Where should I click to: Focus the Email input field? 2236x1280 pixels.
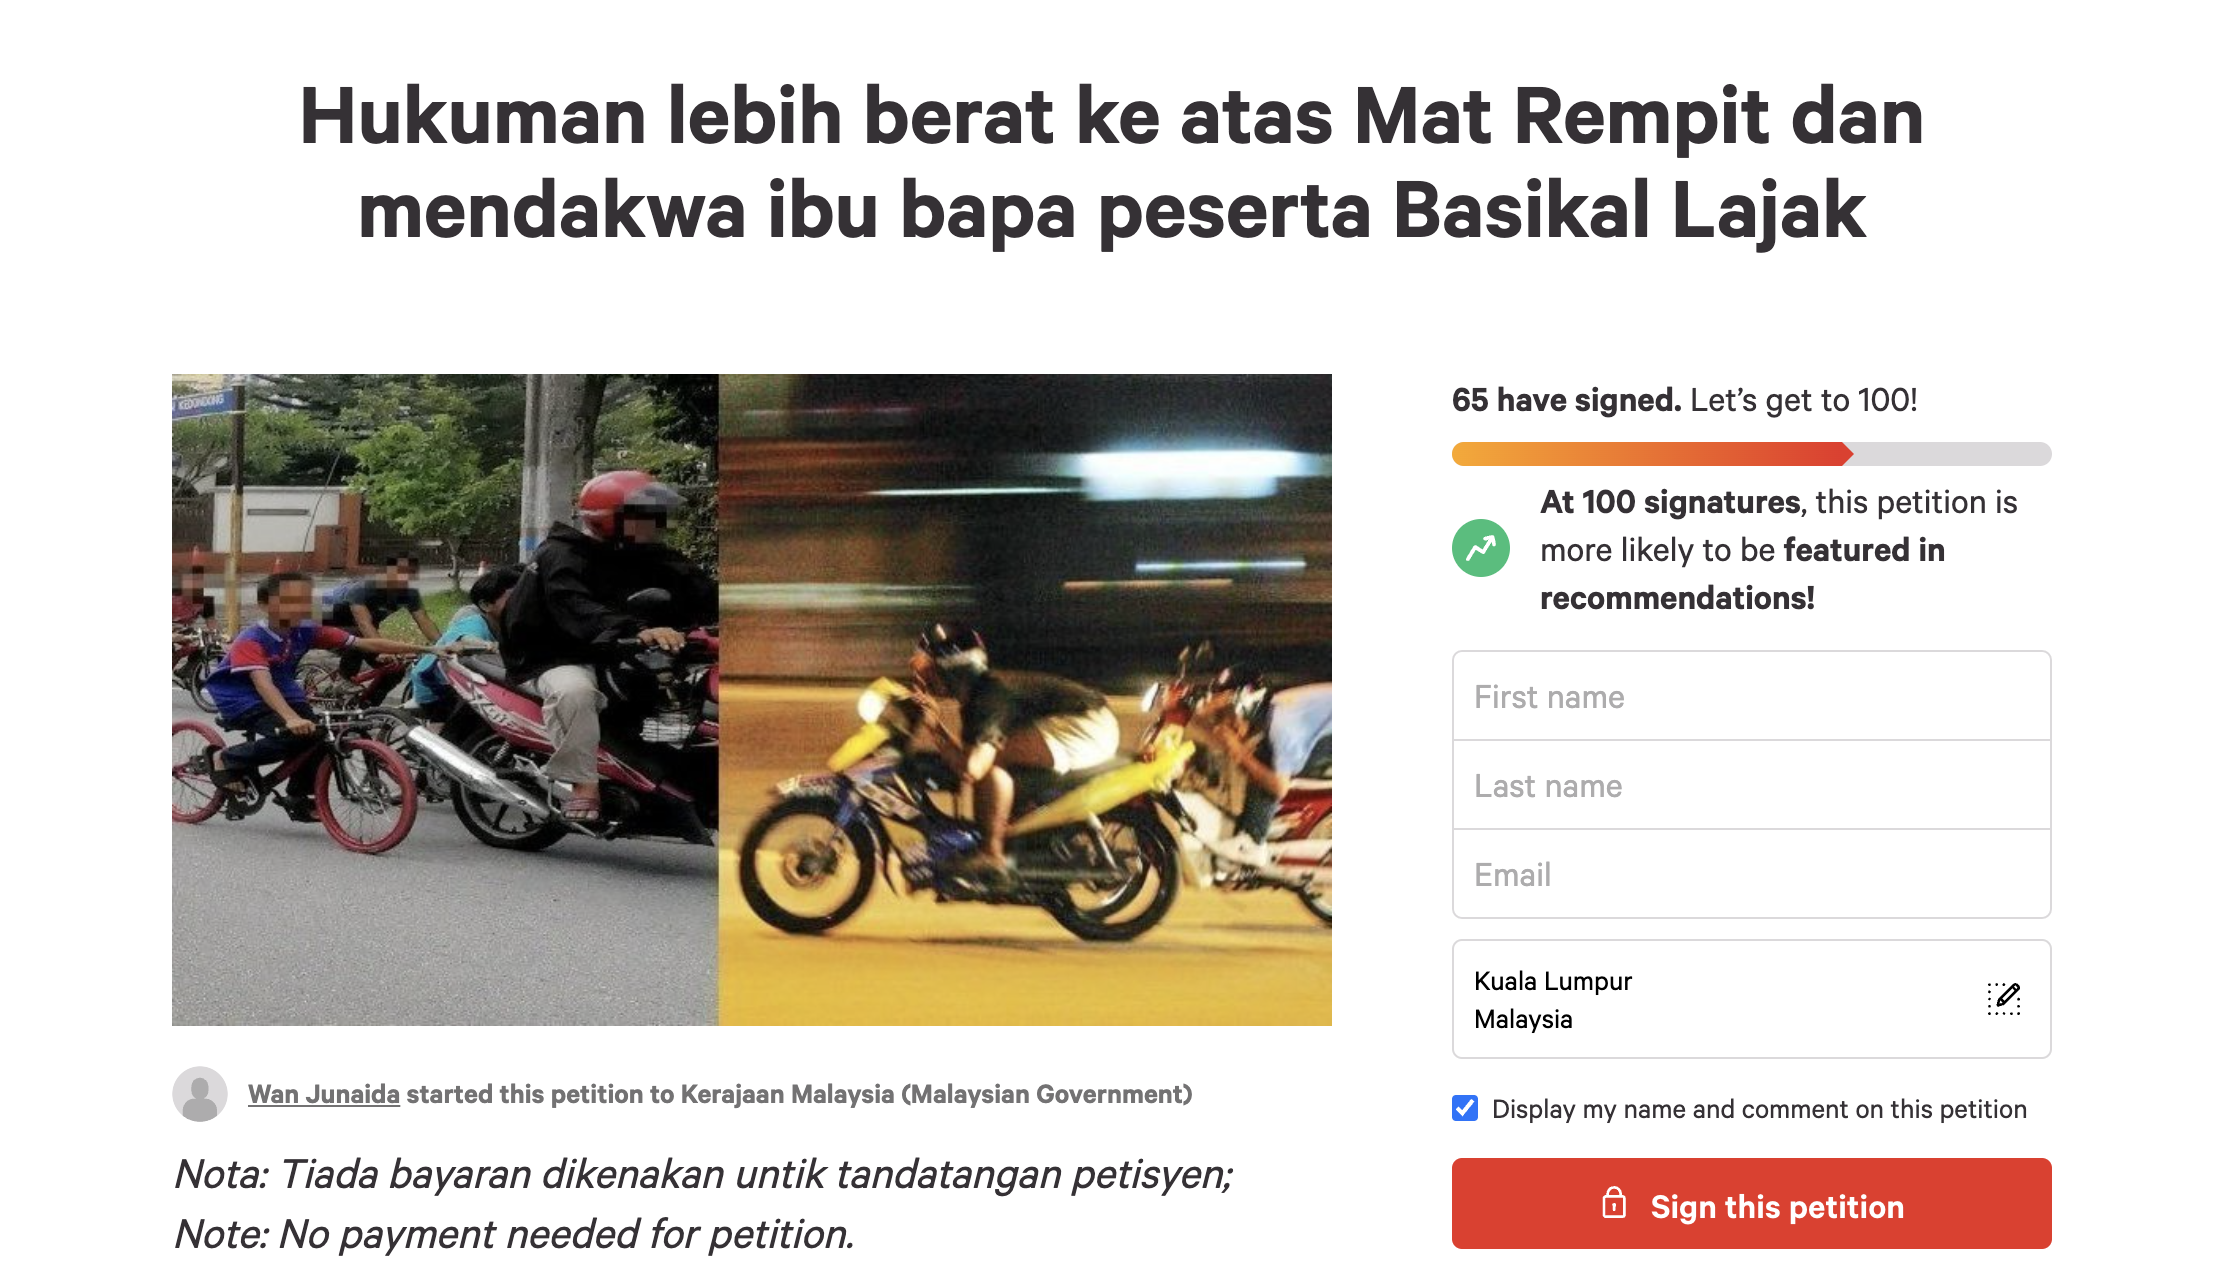[x=1751, y=874]
